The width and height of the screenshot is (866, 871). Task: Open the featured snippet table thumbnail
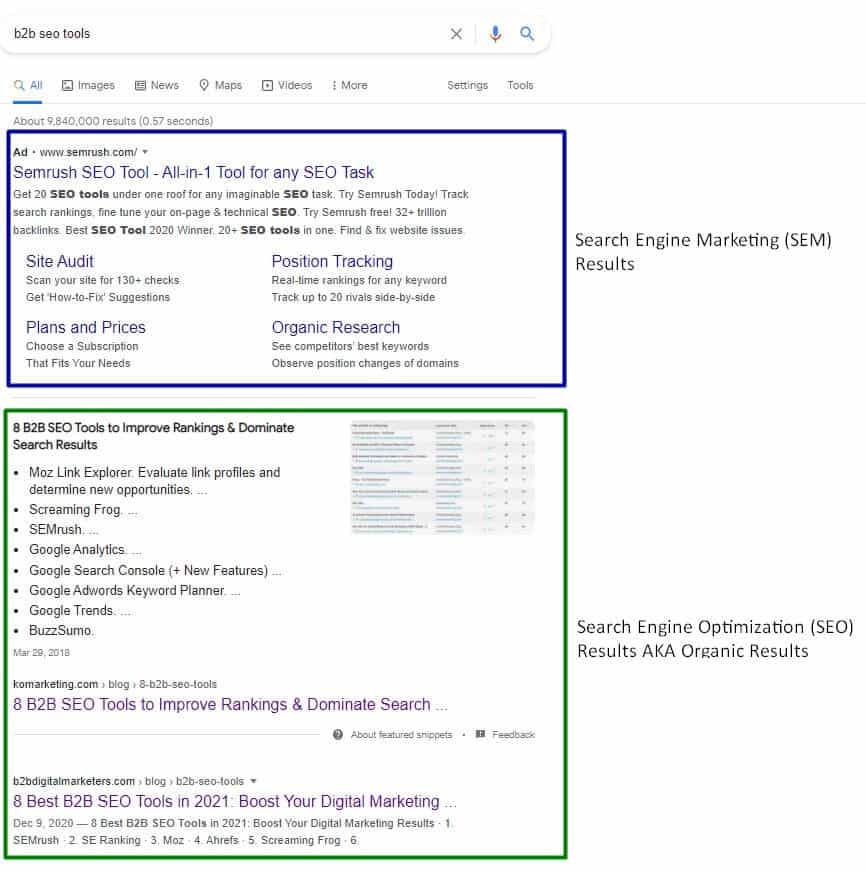click(442, 477)
